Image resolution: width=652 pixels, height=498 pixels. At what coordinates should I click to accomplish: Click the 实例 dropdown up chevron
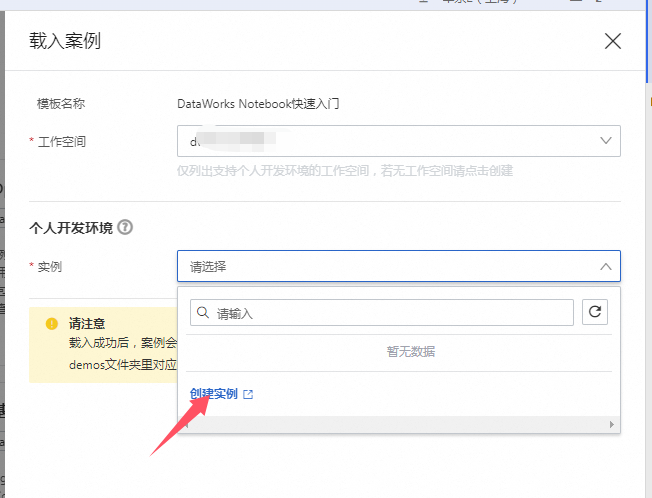(606, 266)
